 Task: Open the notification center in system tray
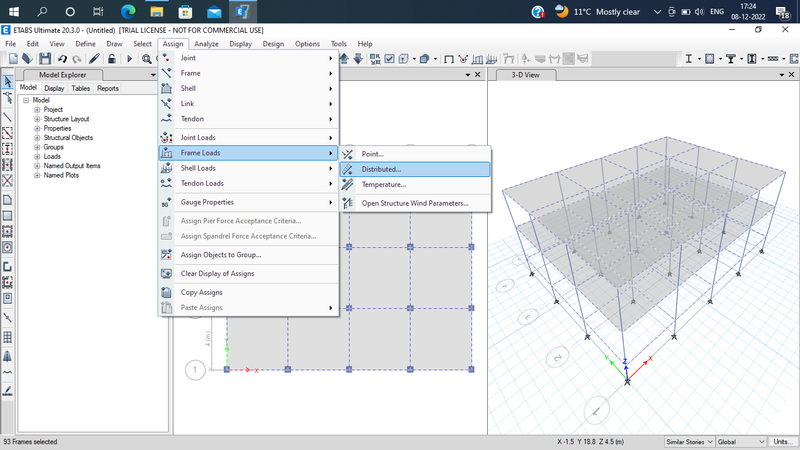782,12
